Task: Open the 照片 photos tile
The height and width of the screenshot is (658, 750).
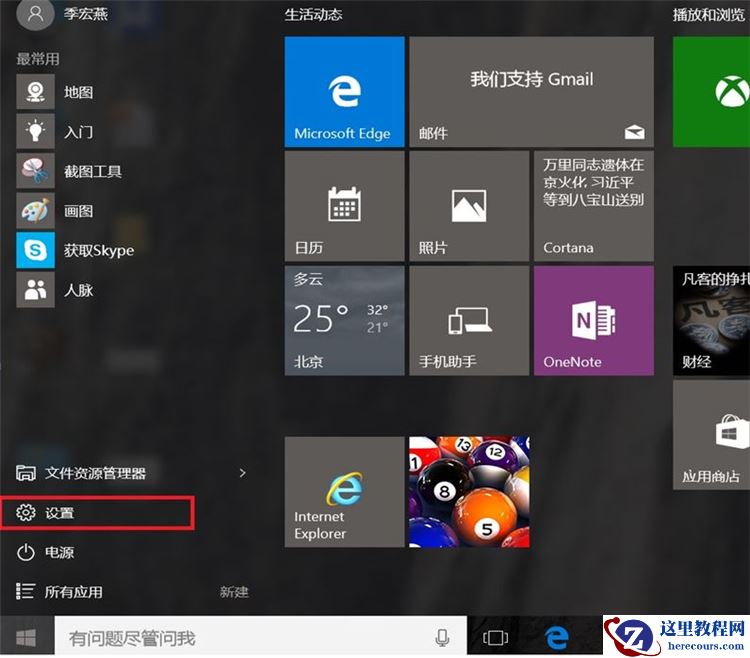Action: 469,206
